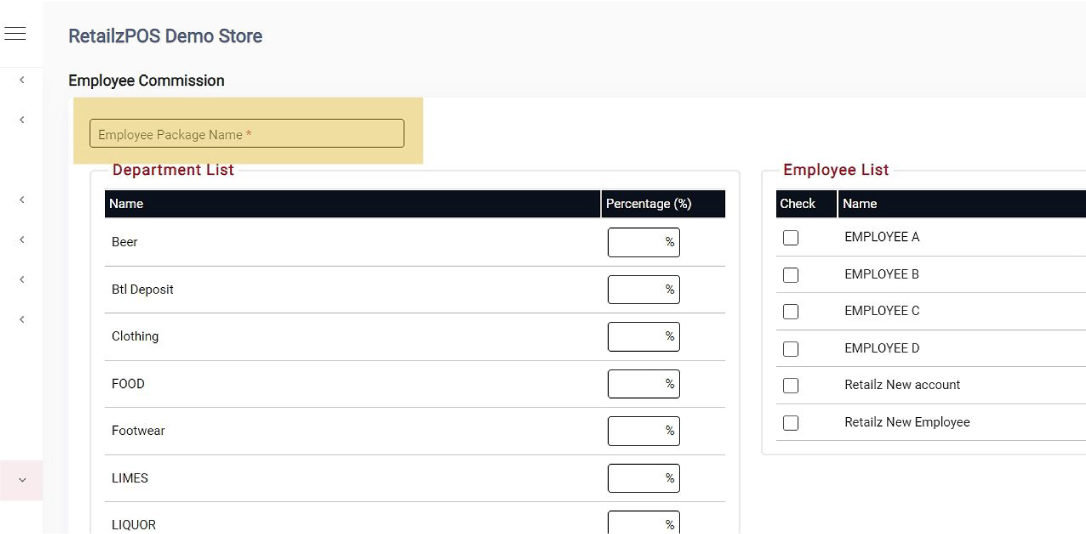Click the Check column header in Employee List

coord(797,204)
